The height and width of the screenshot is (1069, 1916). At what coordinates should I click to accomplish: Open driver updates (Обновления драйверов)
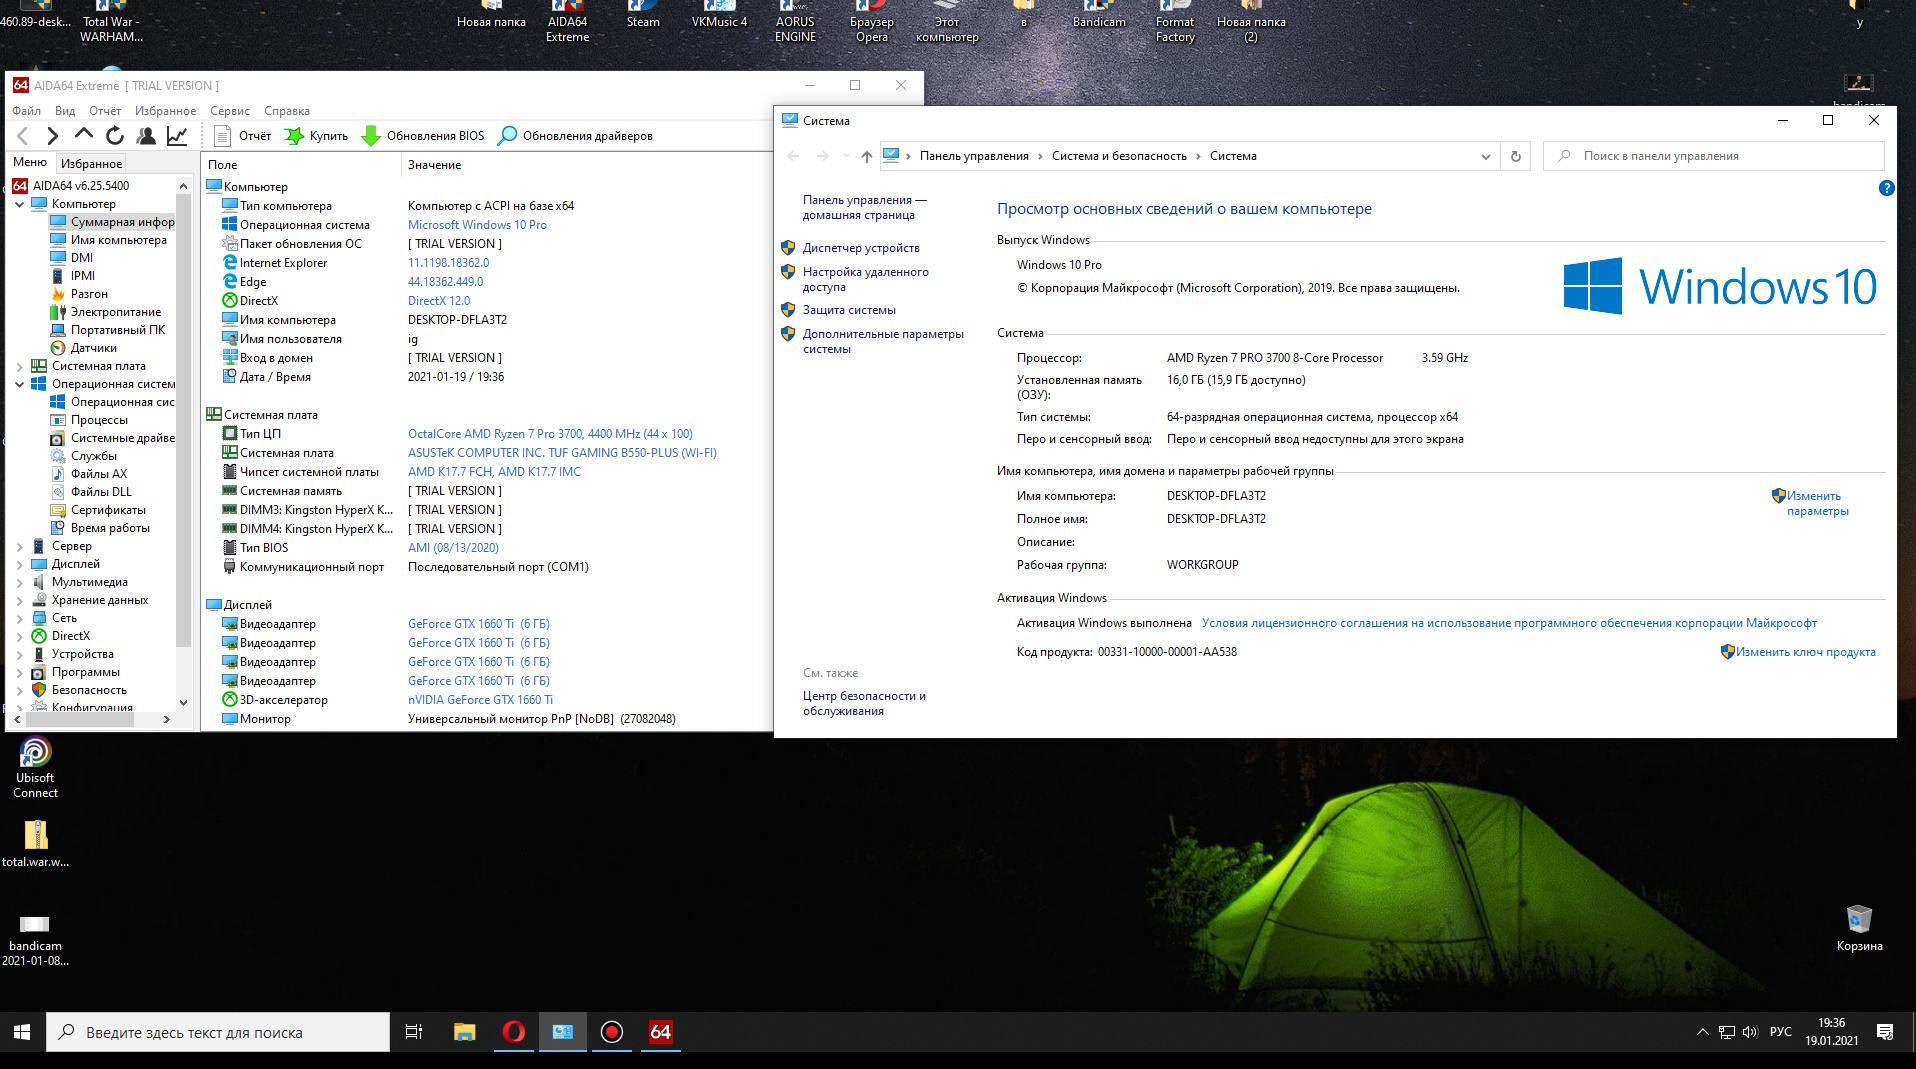tap(576, 136)
